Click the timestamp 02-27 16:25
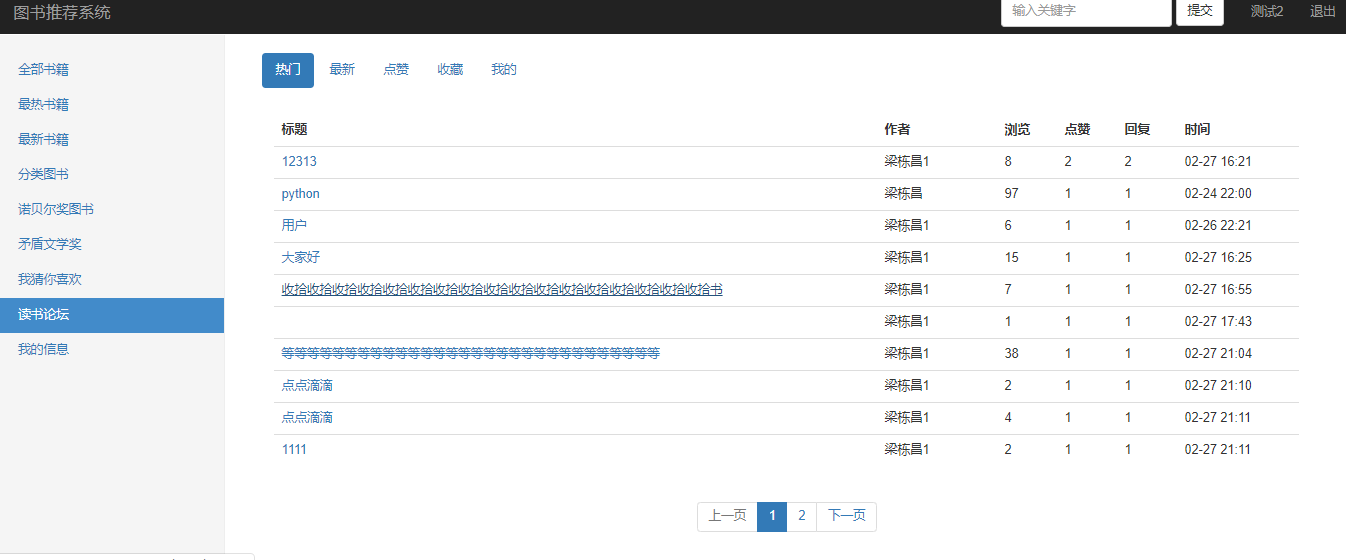 click(1218, 257)
